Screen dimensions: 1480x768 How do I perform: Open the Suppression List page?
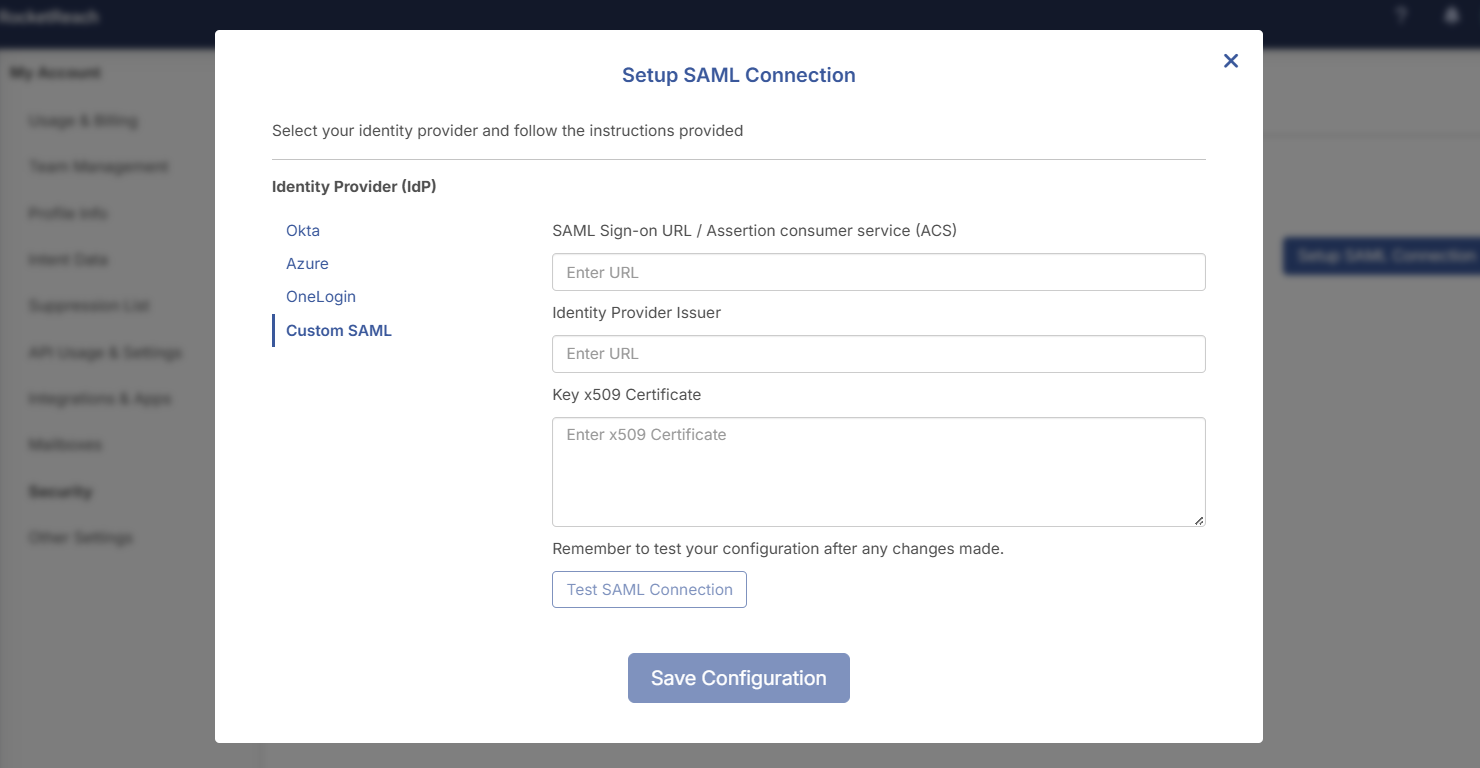tap(89, 305)
